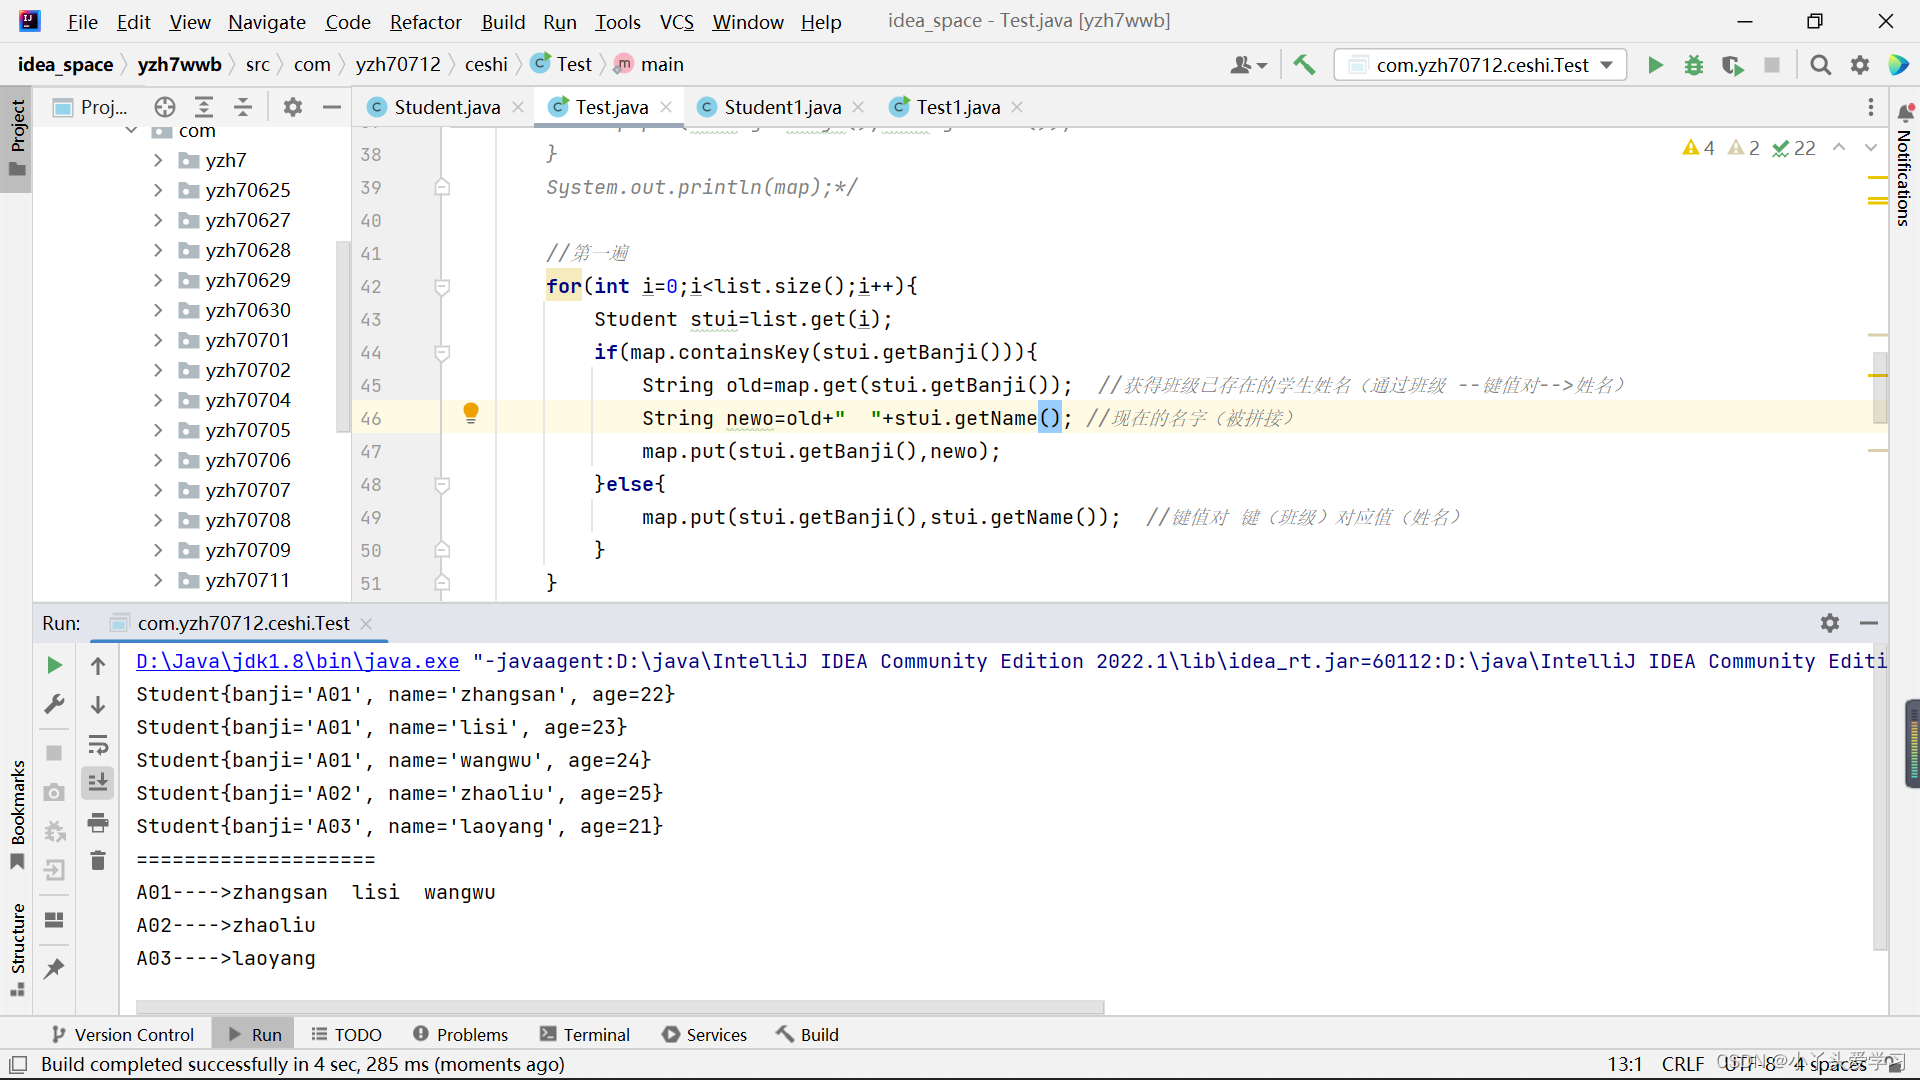Hide the Run panel minus icon
Image resolution: width=1920 pixels, height=1080 pixels.
[x=1869, y=623]
